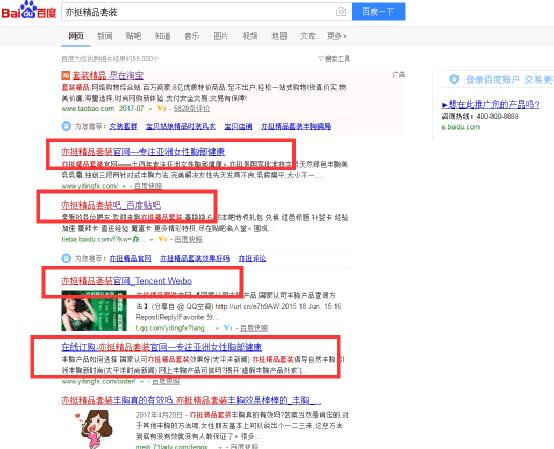The height and width of the screenshot is (449, 554).
Task: Click the e.baidu.com URL text
Action: point(461,127)
